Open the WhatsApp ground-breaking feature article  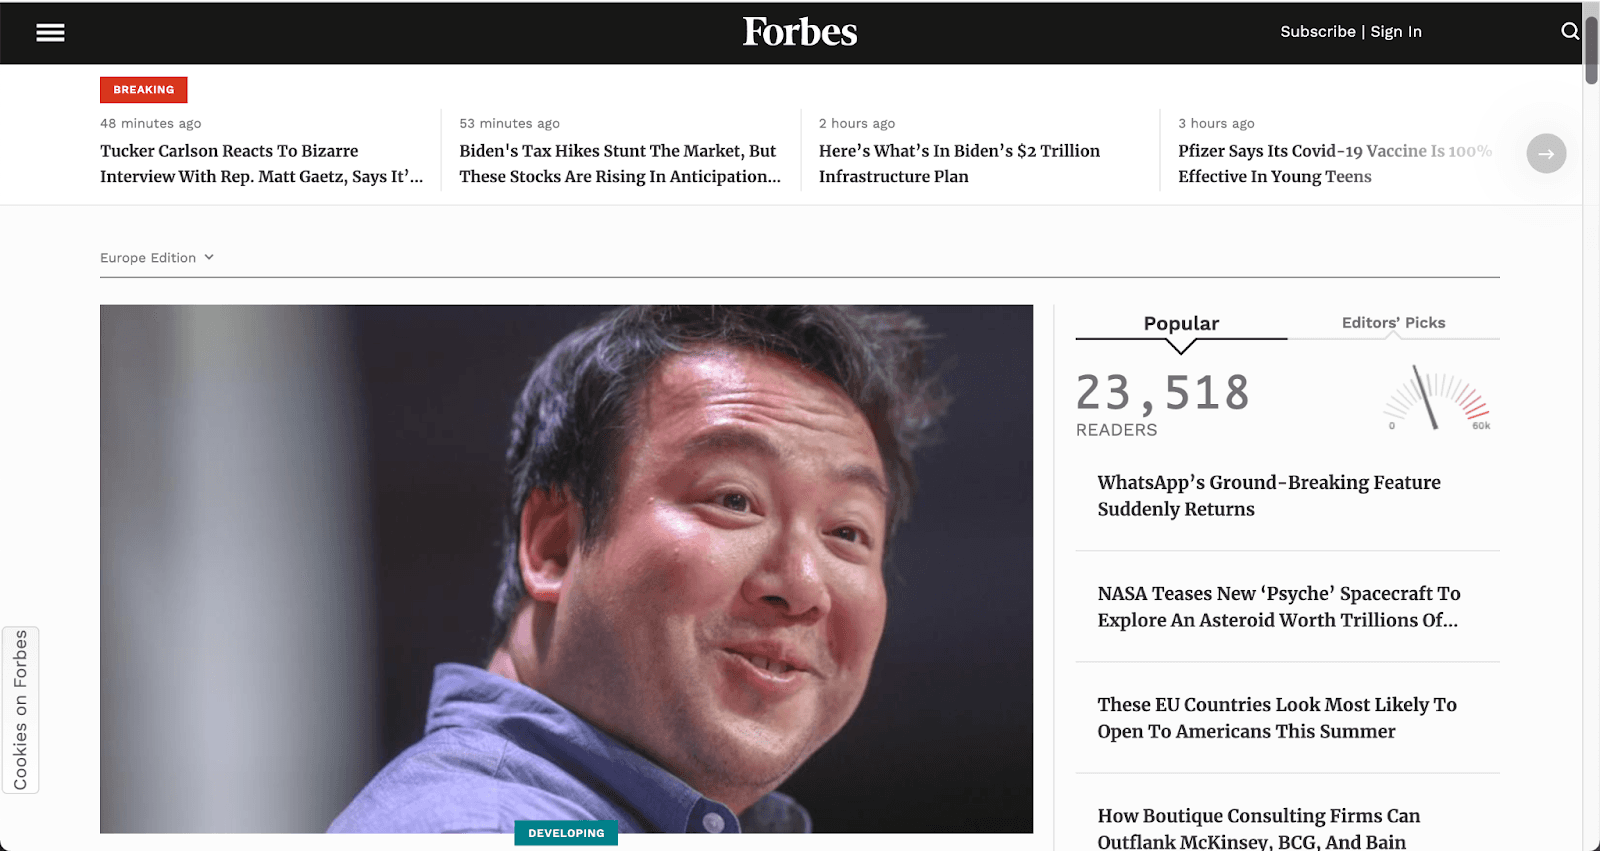1269,495
